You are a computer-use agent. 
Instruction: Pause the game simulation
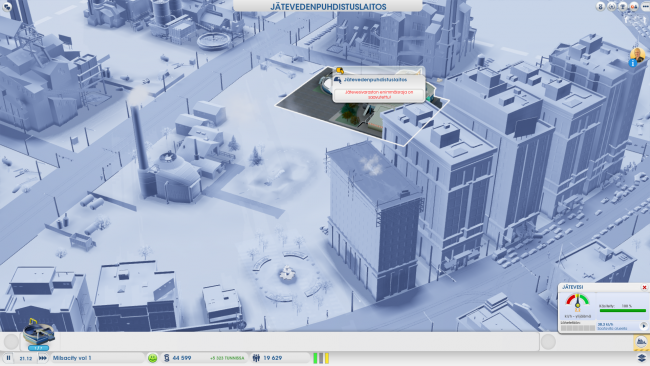coord(8,358)
